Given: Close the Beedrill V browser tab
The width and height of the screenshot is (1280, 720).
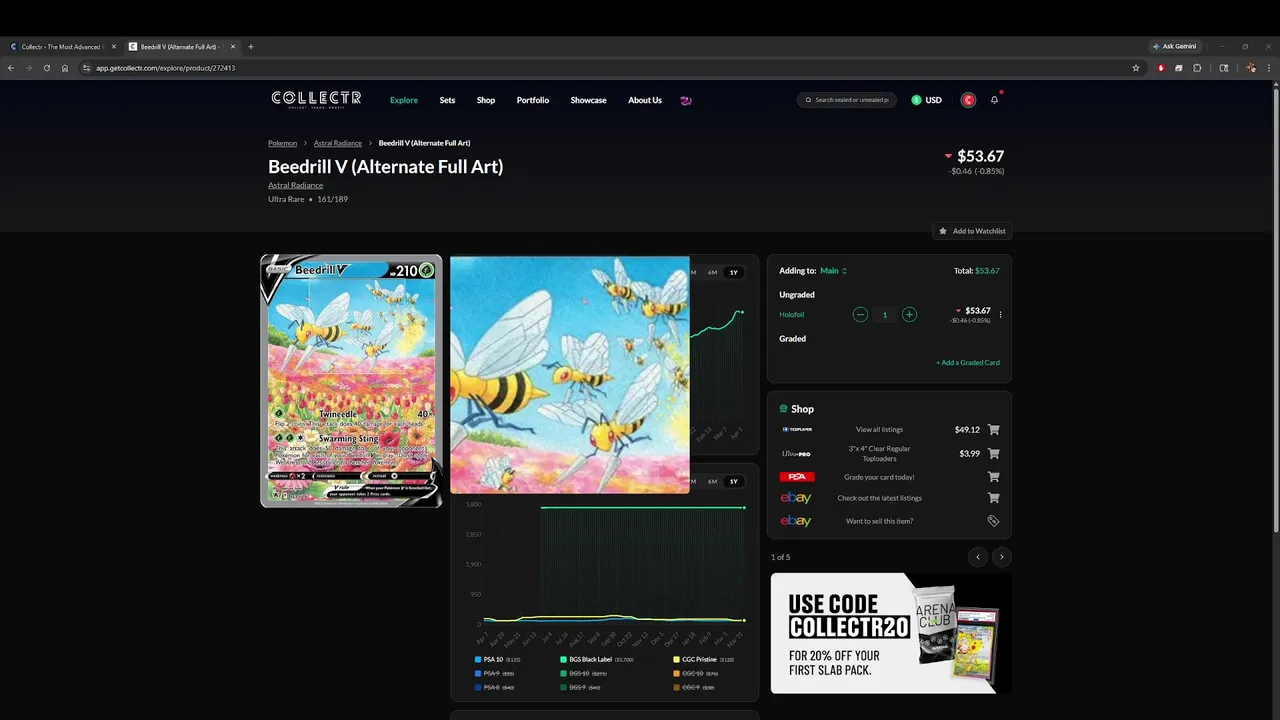Looking at the screenshot, I should [x=234, y=47].
